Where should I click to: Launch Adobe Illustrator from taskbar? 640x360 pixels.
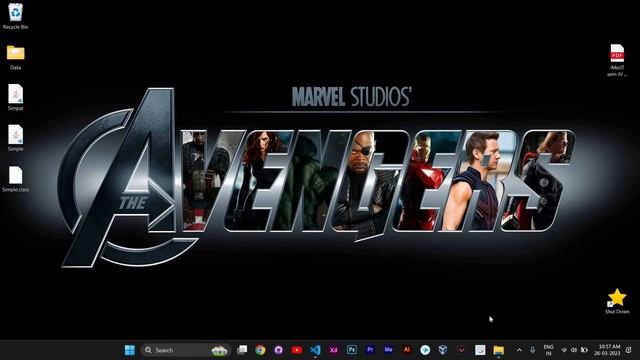407,350
